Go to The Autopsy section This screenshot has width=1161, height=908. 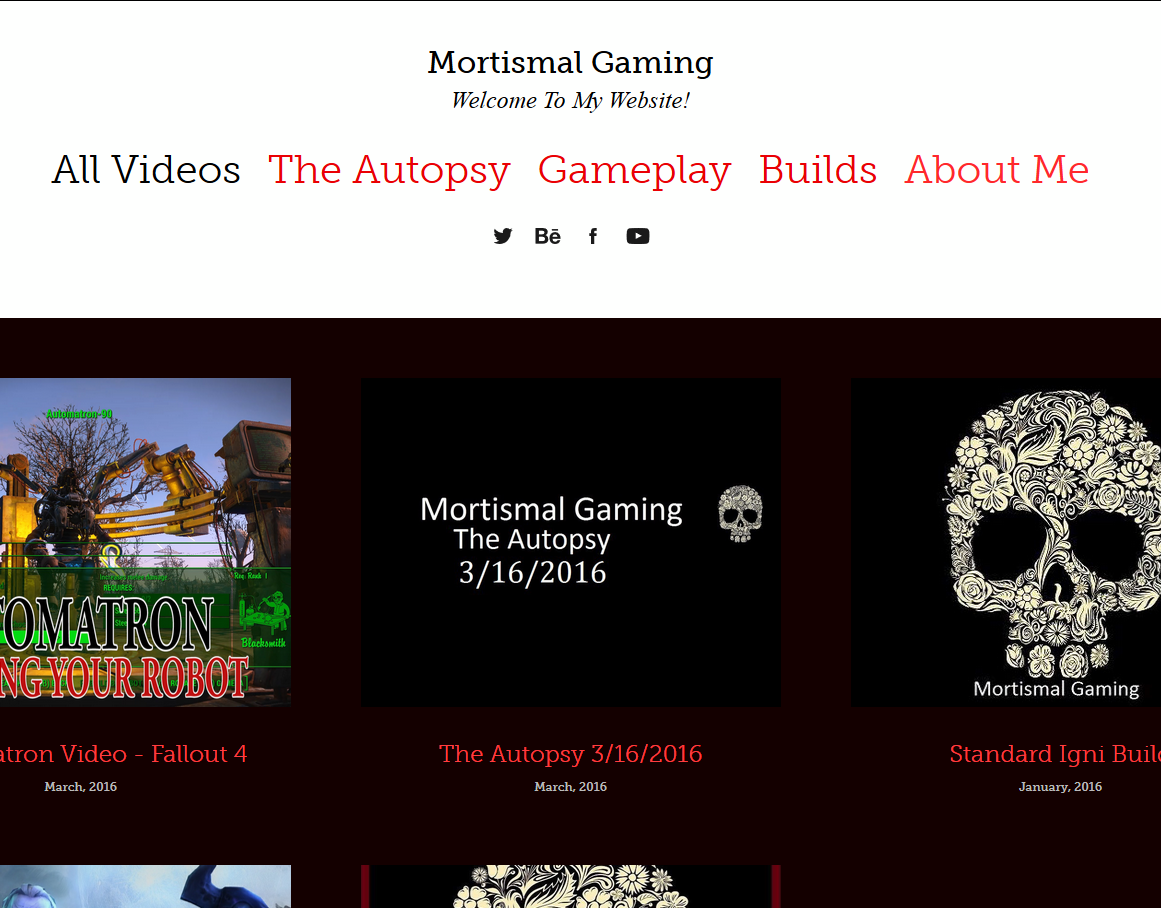(389, 170)
